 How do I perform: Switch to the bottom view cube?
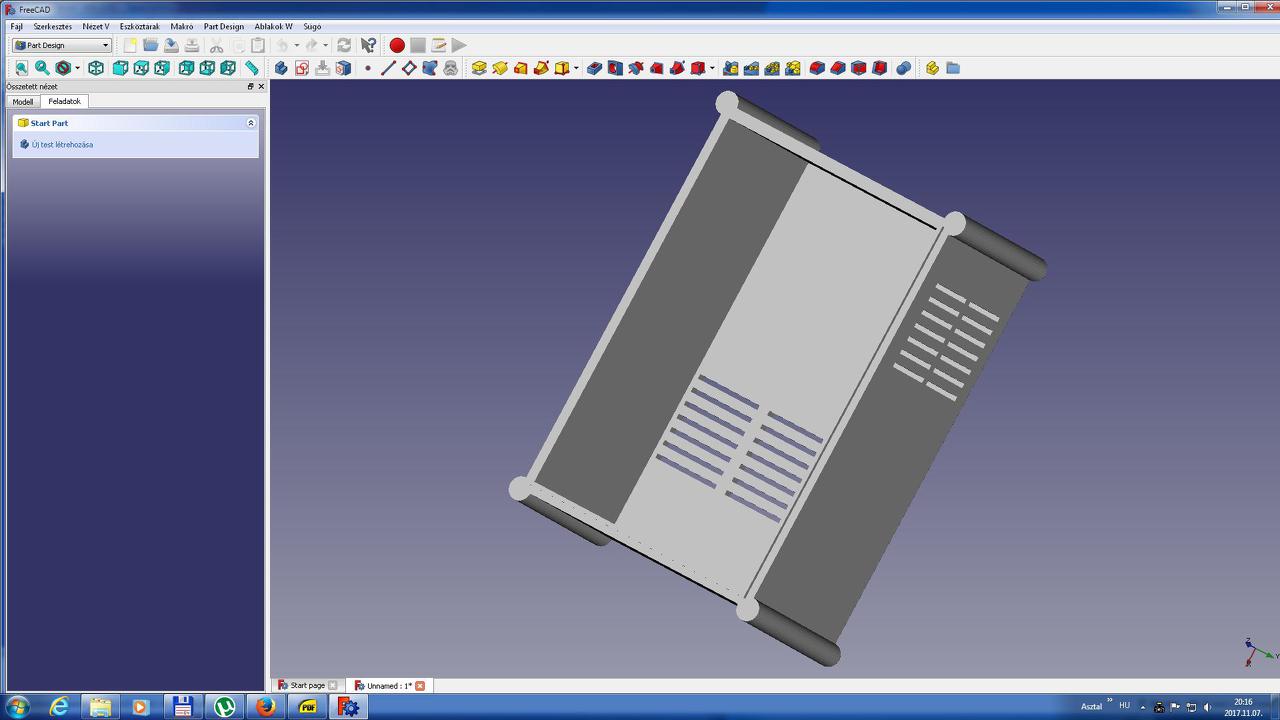(x=207, y=68)
